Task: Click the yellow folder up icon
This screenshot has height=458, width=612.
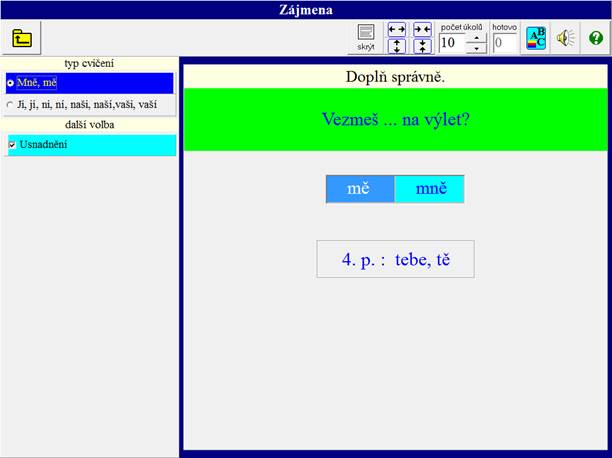Action: click(x=21, y=38)
